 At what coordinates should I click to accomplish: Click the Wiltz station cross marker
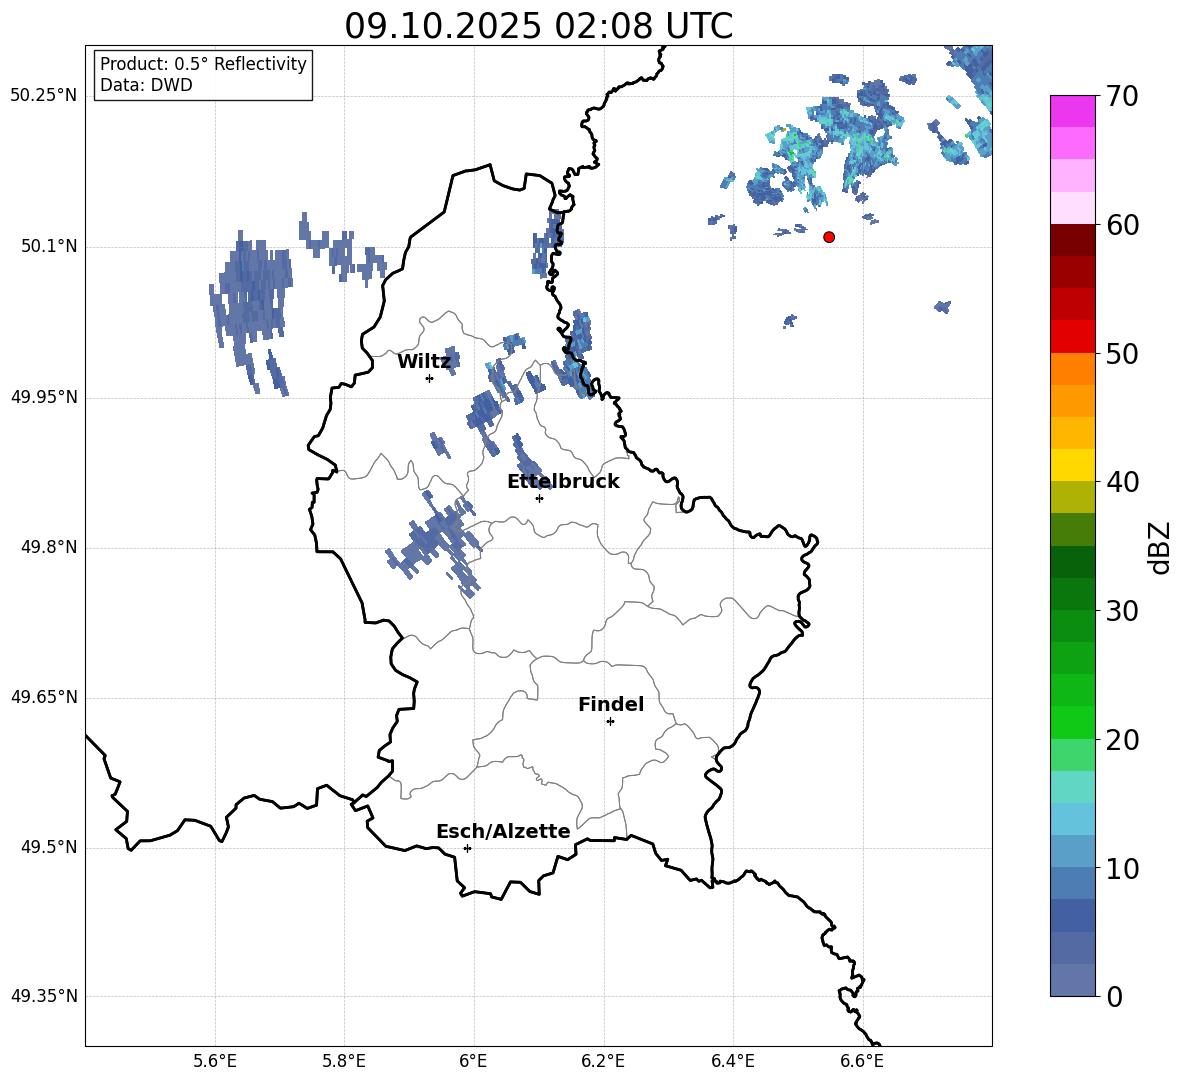429,378
